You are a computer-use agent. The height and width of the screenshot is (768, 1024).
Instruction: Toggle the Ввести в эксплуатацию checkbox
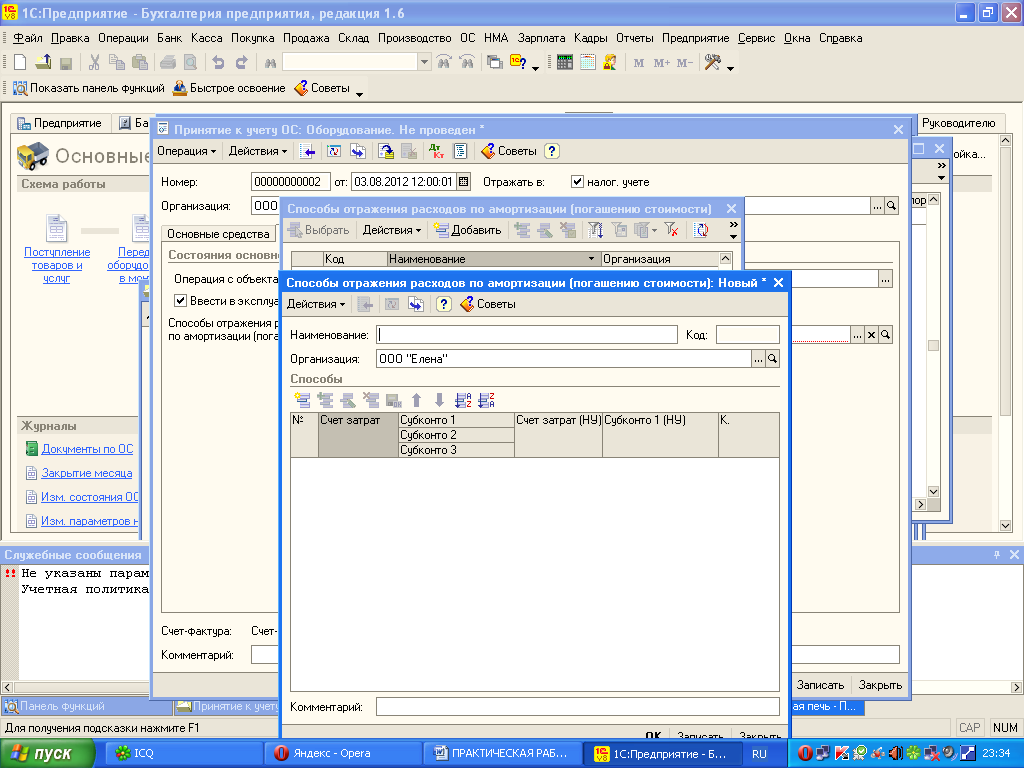tap(180, 300)
